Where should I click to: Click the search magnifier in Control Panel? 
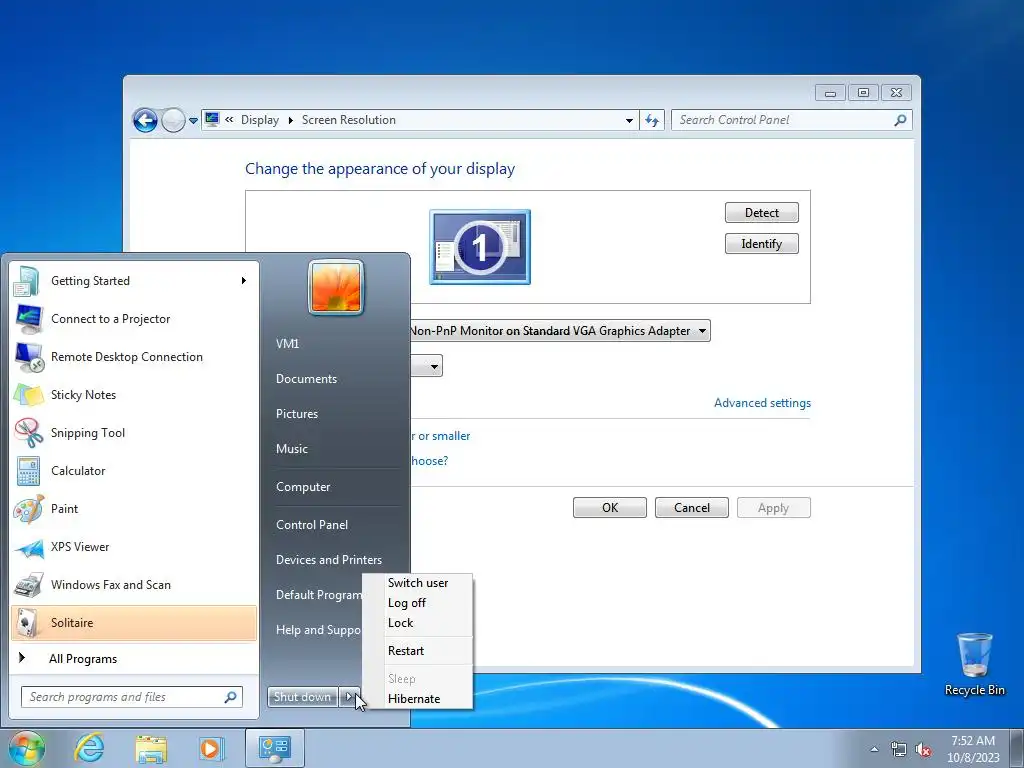(900, 120)
